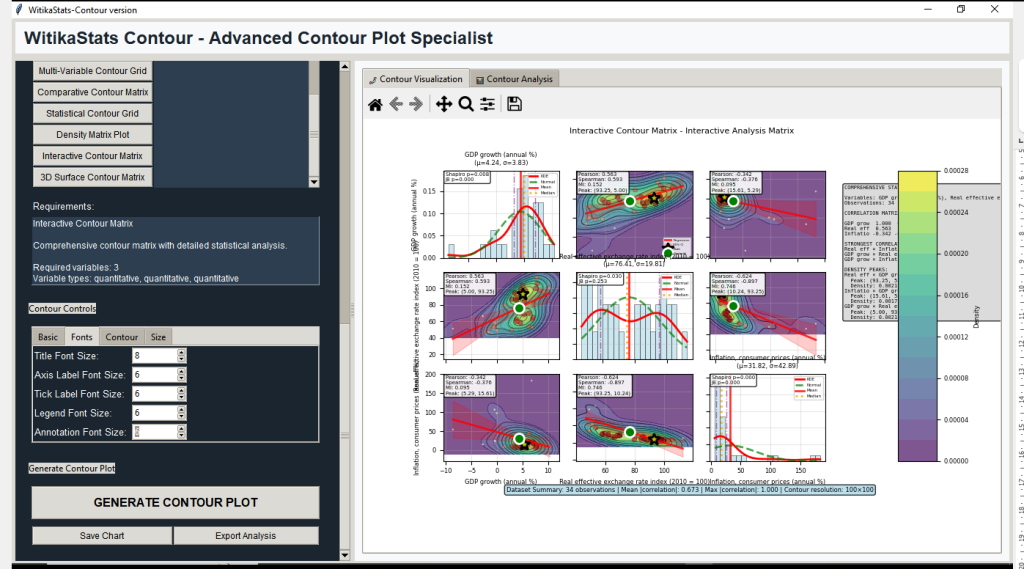Image resolution: width=1024 pixels, height=569 pixels.
Task: Switch to Contour Analysis tab
Action: [515, 79]
